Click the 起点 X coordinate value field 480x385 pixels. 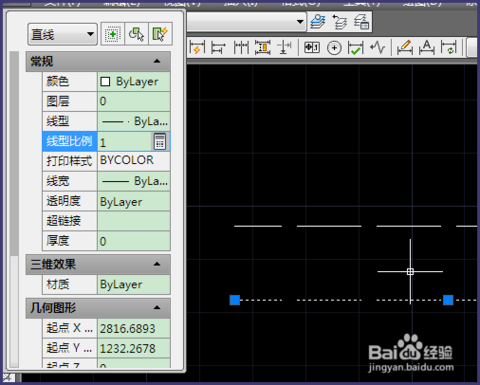[x=134, y=329]
